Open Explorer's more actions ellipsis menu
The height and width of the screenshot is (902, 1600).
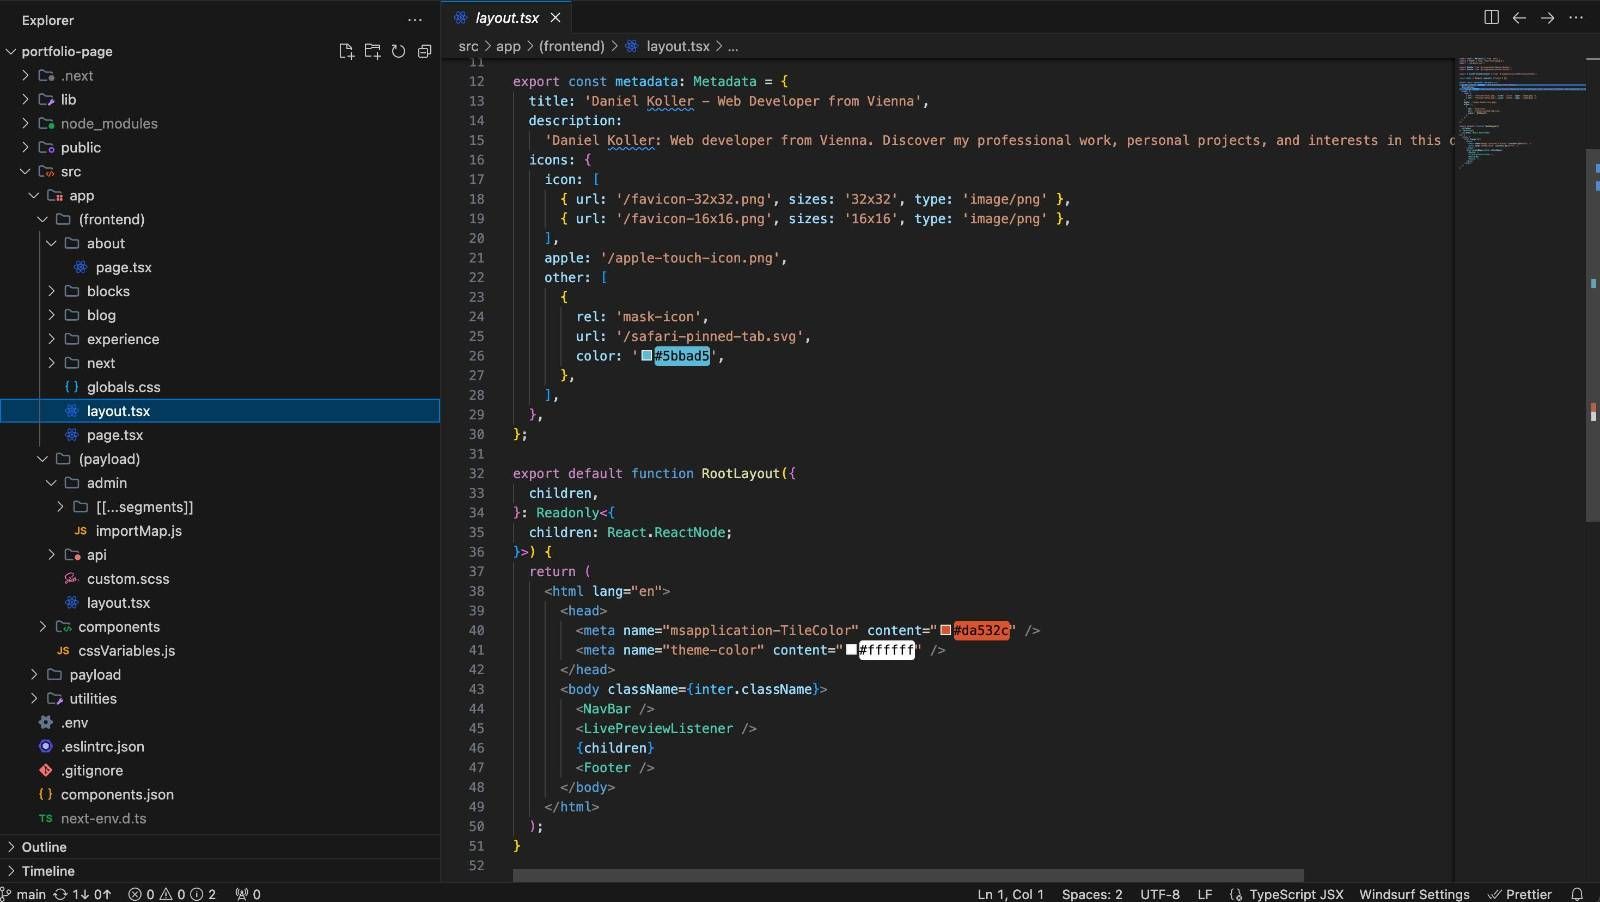[415, 20]
